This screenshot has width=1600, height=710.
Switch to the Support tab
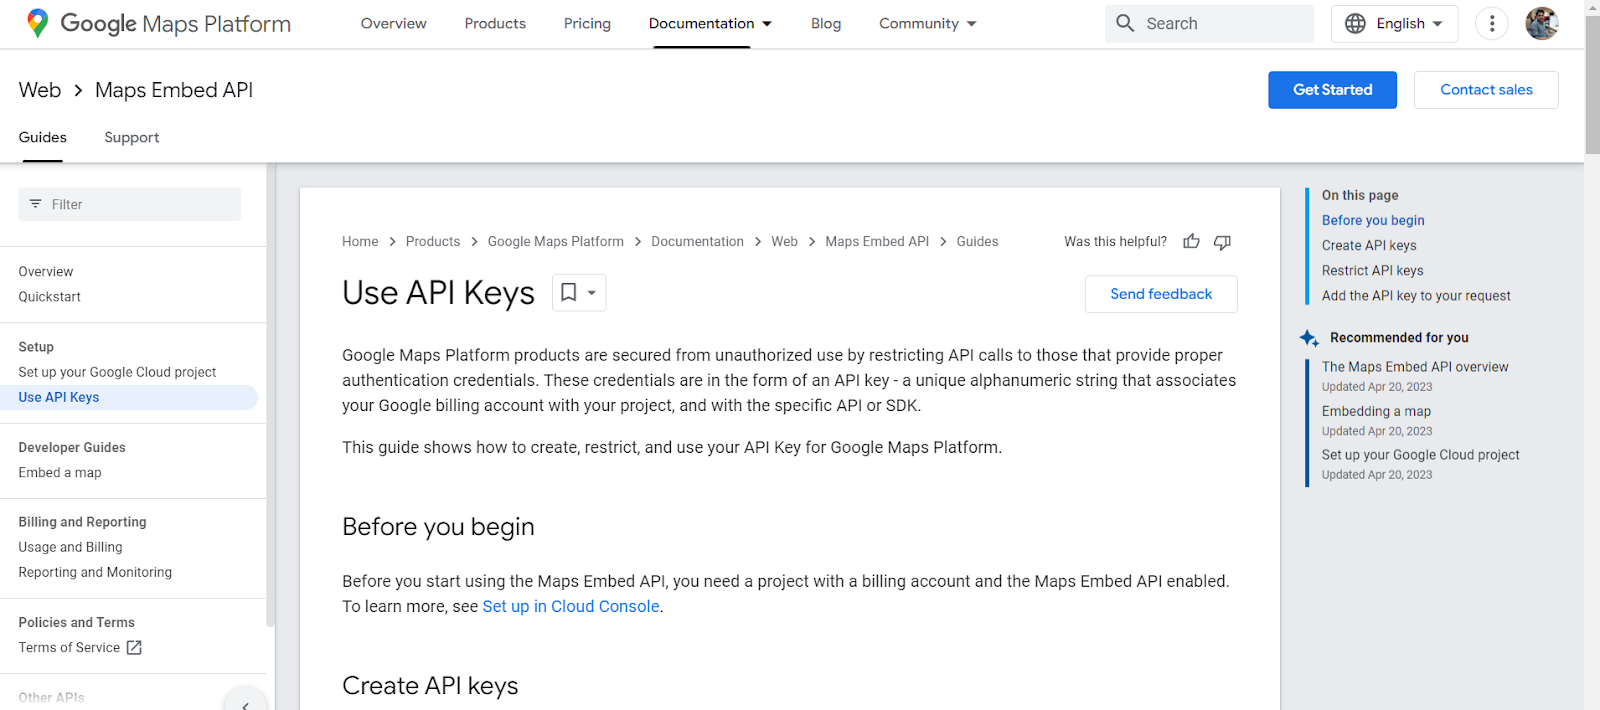(132, 137)
